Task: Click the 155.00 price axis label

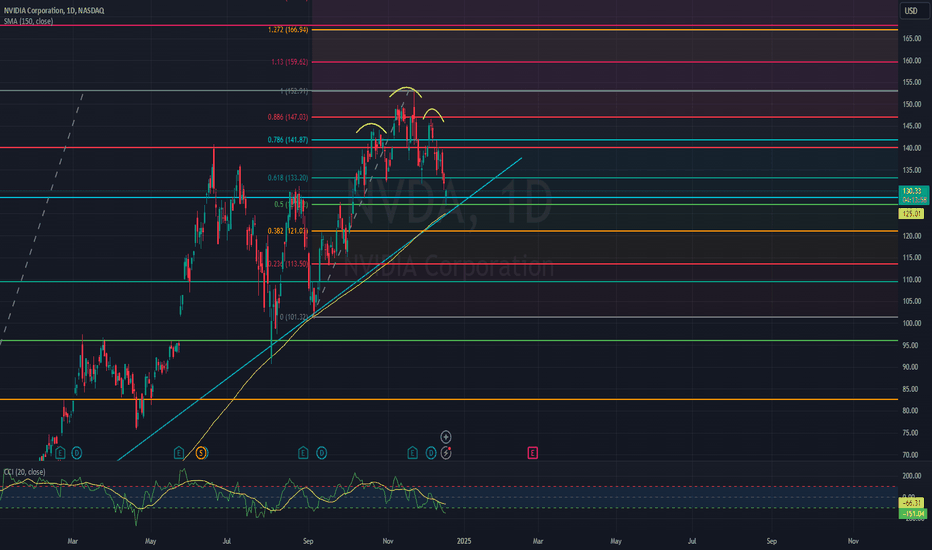Action: (x=911, y=82)
